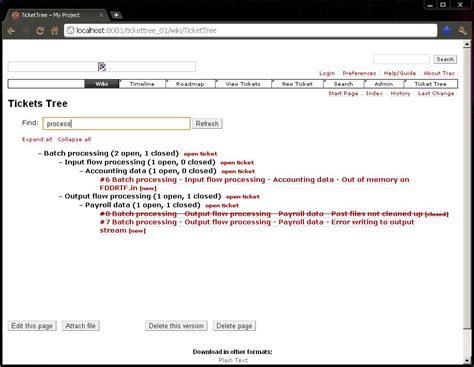Click the vertical scrollbar down arrow
This screenshot has height=367, width=474.
click(467, 361)
